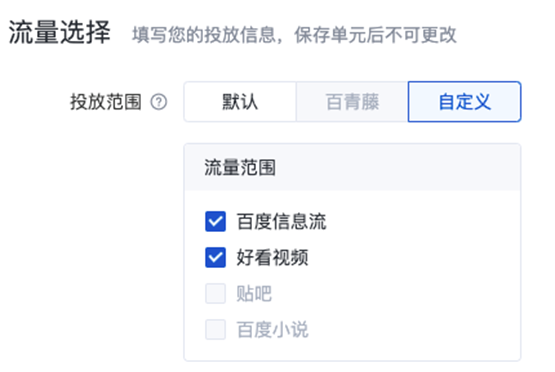Click the greyed 百度小说 label text
Screen dimensions: 555x372
[273, 330]
